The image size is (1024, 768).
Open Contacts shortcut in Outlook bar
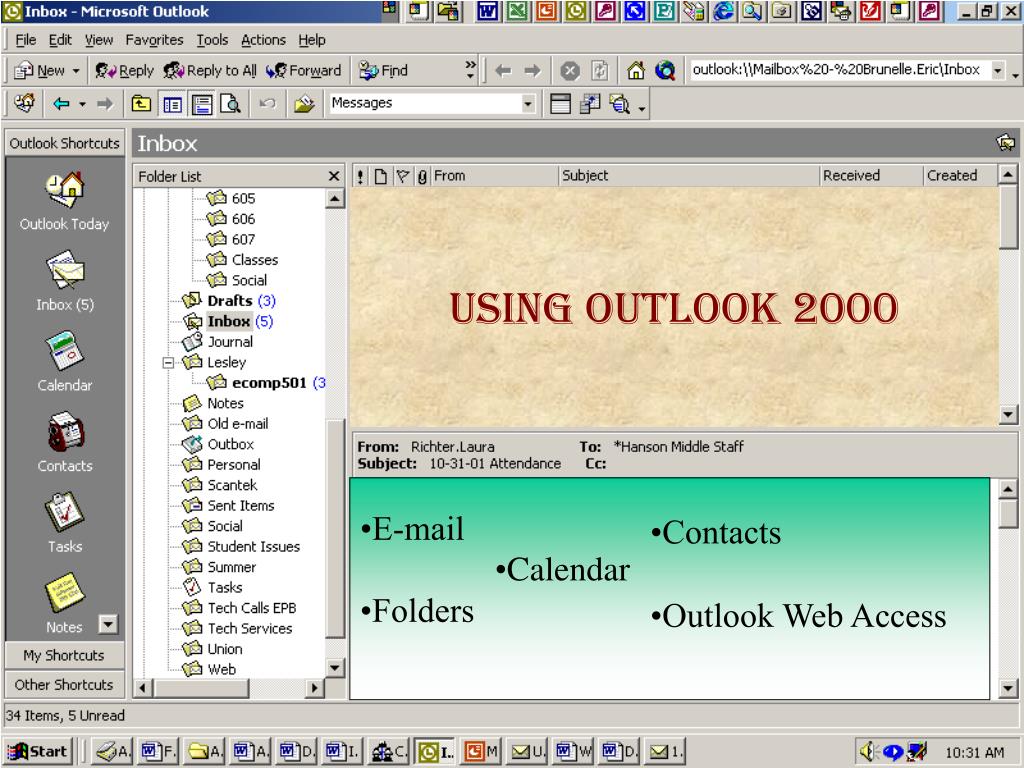coord(65,442)
